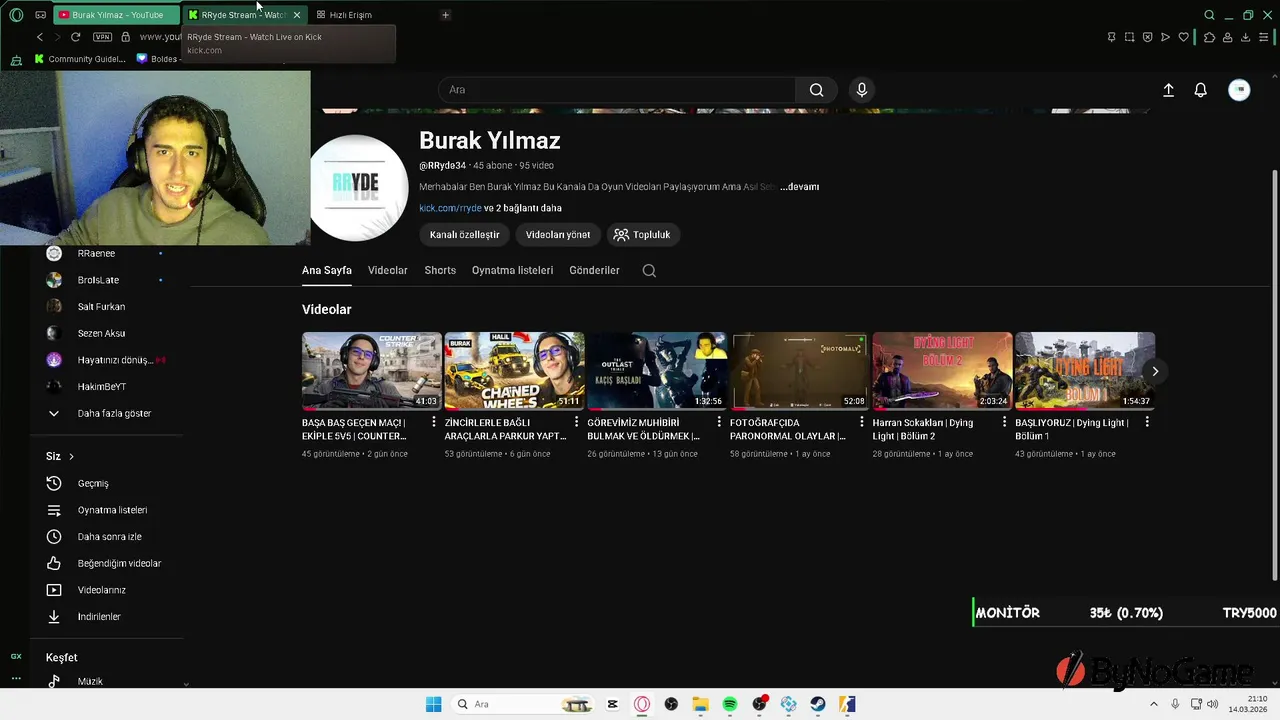Click the Opera snapshot tool icon
The height and width of the screenshot is (720, 1280).
coord(1129,37)
